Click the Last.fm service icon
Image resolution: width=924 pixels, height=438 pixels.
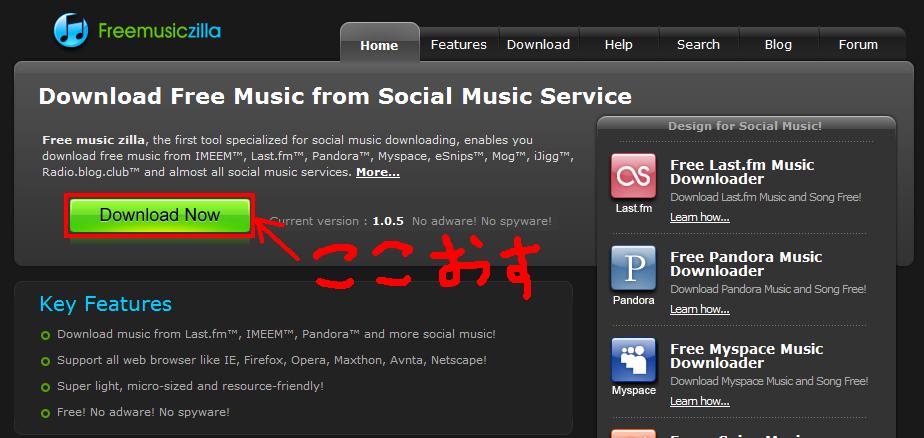pos(633,176)
